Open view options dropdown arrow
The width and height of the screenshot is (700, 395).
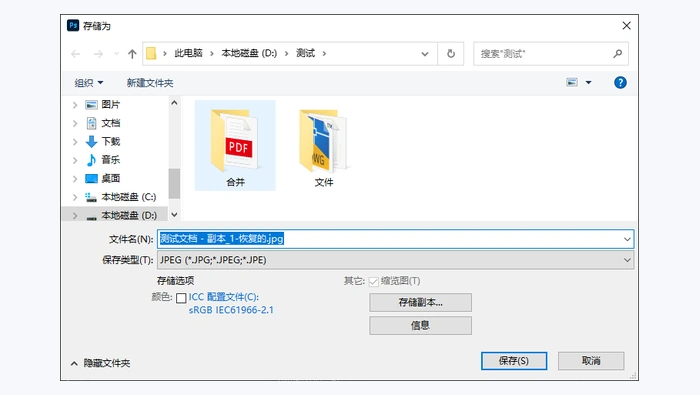click(x=588, y=83)
